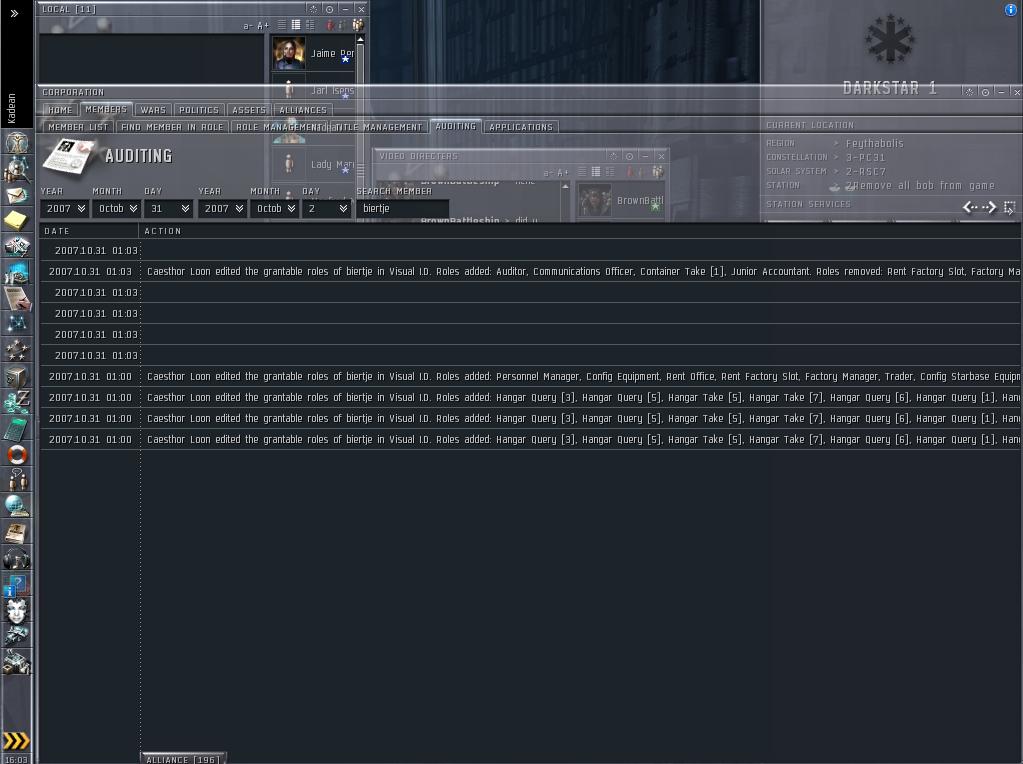The width and height of the screenshot is (1023, 764).
Task: Click the question mark info sidebar icon
Action: (16, 585)
